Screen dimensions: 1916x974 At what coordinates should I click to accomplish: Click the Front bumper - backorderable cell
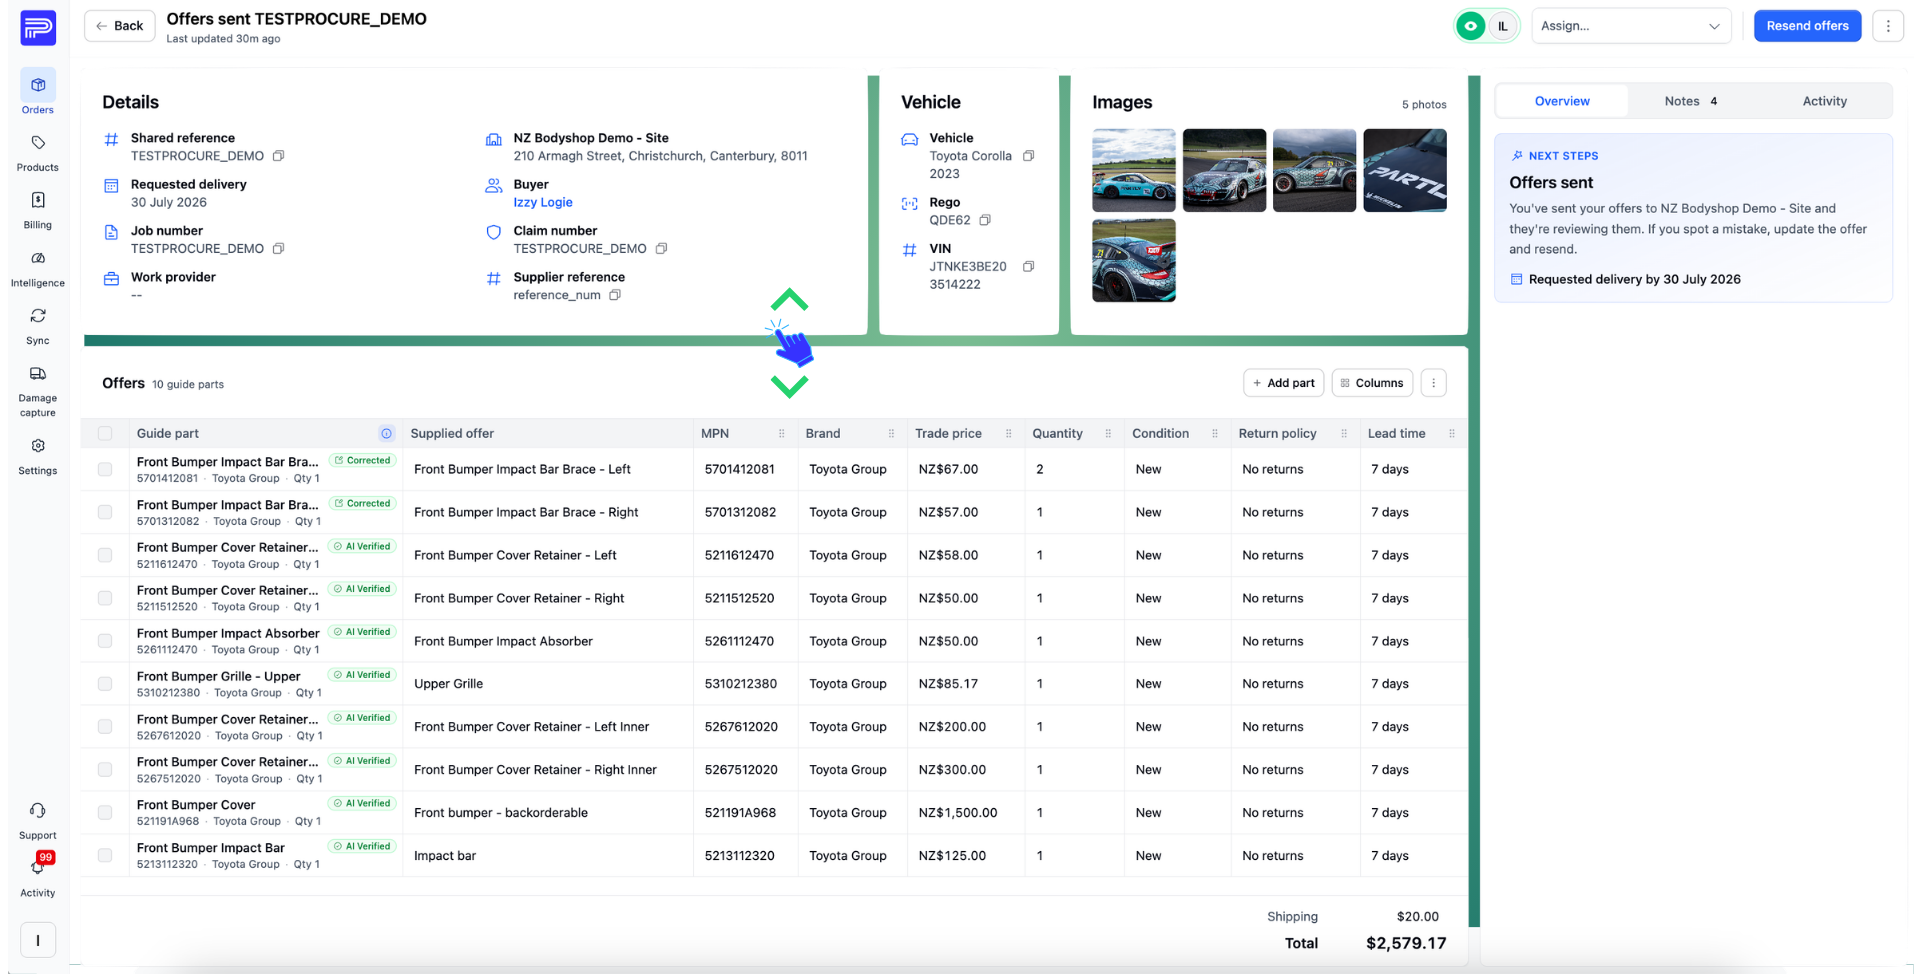tap(548, 813)
